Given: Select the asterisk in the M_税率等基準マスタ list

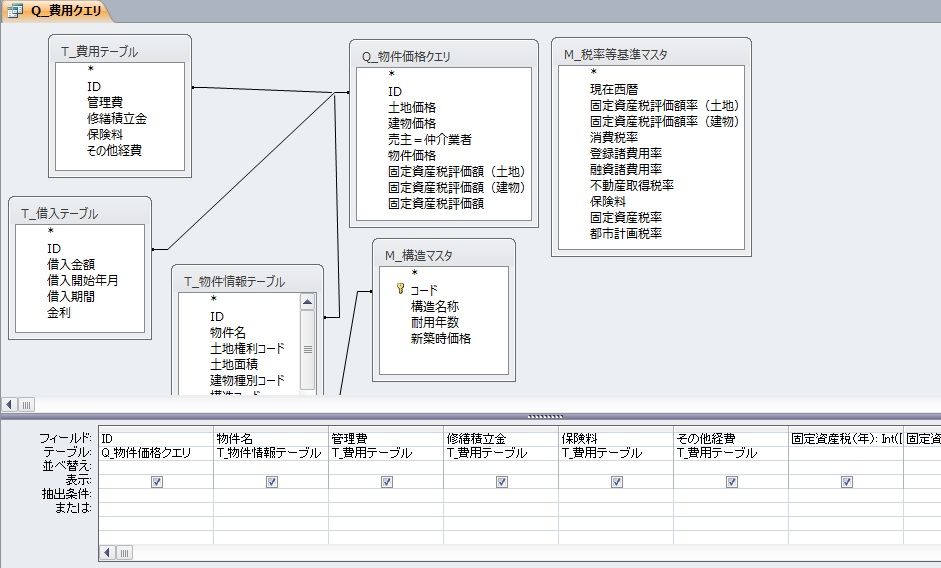Looking at the screenshot, I should [x=593, y=72].
